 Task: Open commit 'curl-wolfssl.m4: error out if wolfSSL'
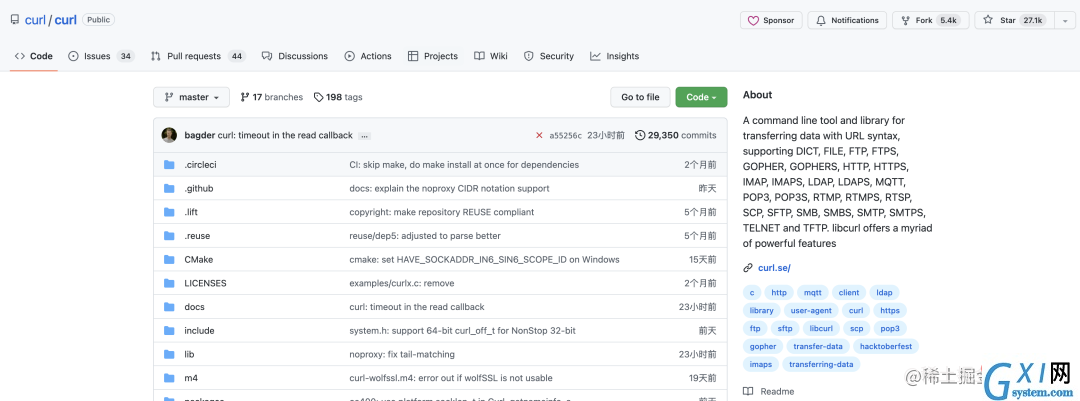[x=450, y=378]
